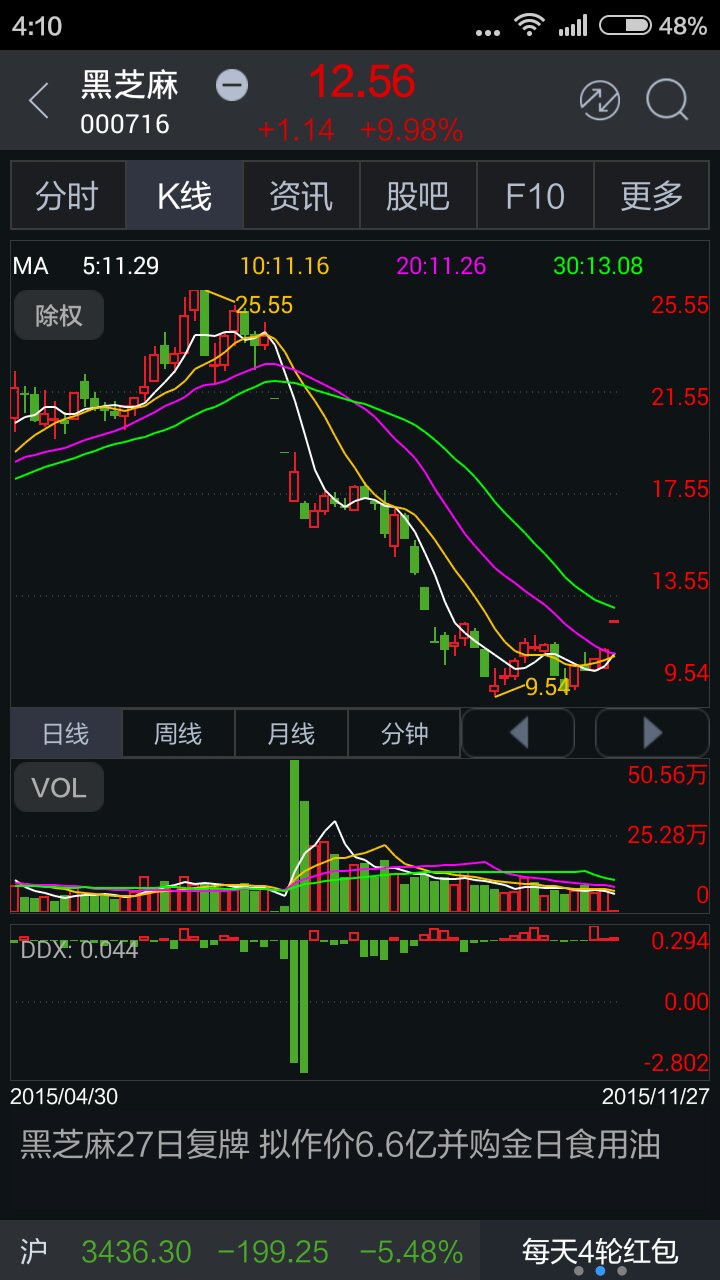Tap the battery status icon
The height and width of the screenshot is (1280, 720).
pos(625,26)
